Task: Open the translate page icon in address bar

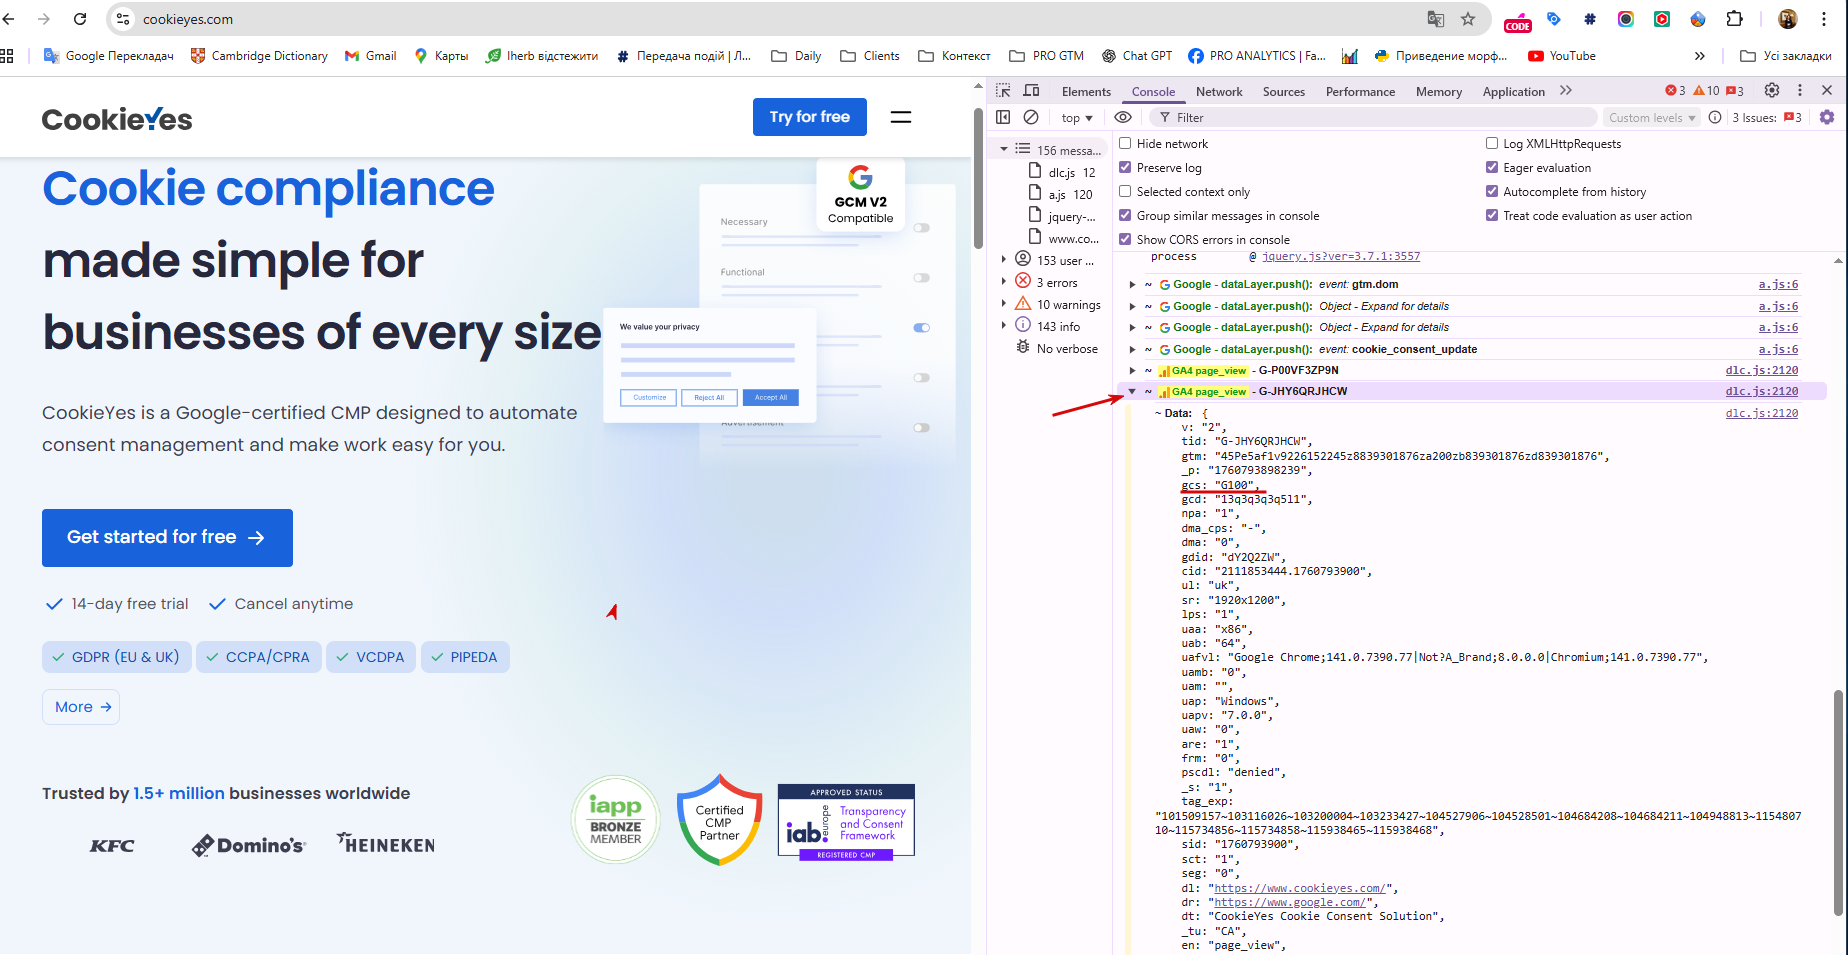Action: [1436, 19]
